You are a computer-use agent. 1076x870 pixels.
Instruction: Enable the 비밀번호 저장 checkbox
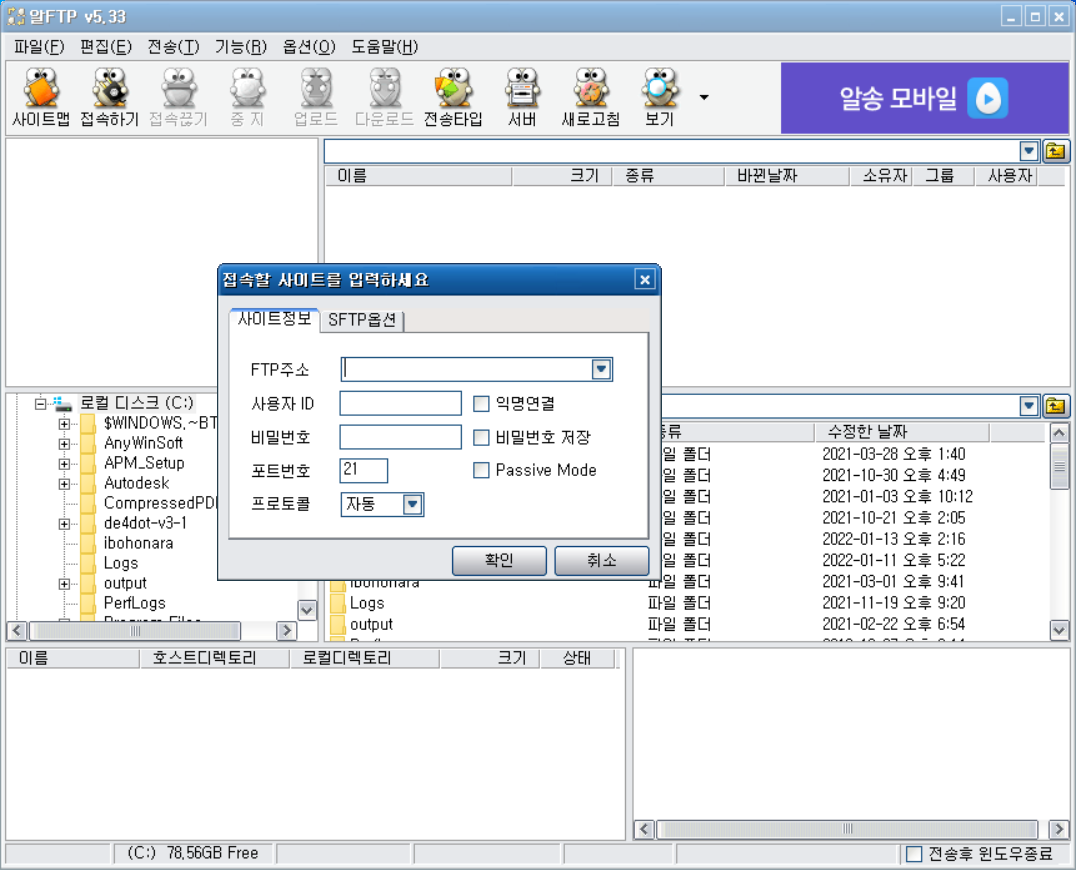coord(481,437)
